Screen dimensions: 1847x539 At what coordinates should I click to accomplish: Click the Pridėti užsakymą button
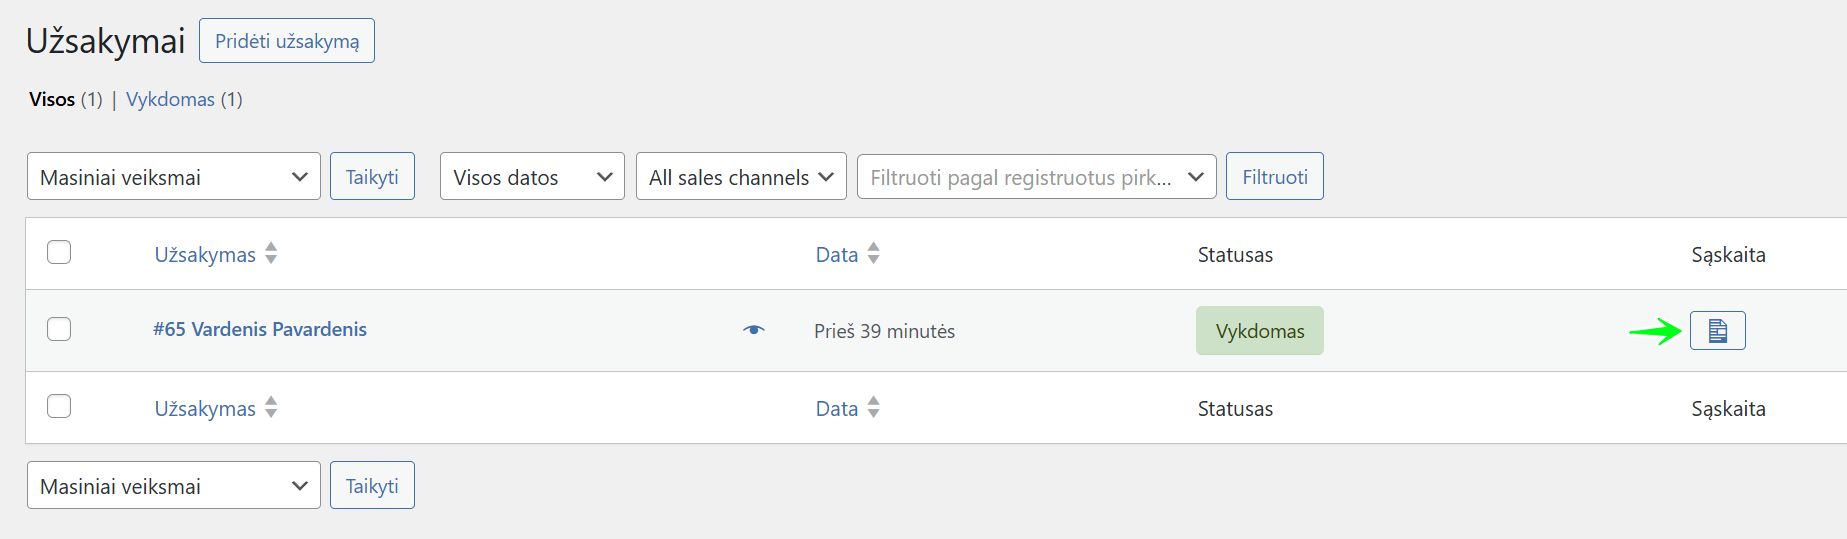(x=287, y=41)
